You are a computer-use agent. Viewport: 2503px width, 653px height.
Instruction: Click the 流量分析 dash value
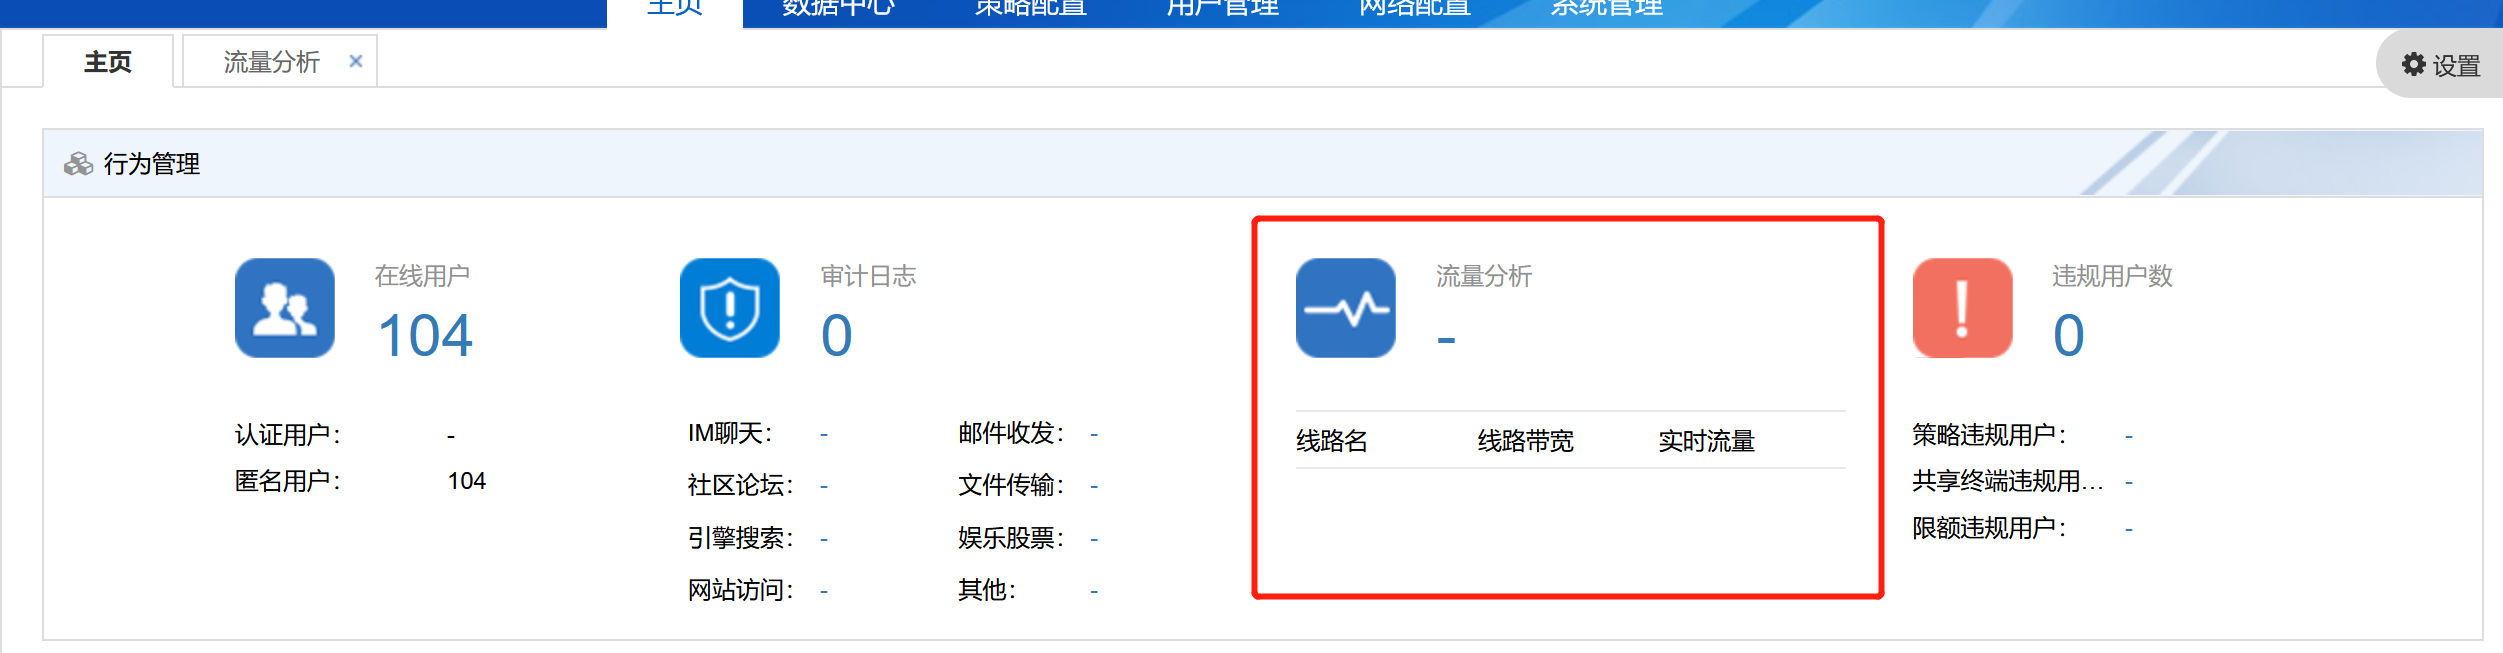[1446, 341]
